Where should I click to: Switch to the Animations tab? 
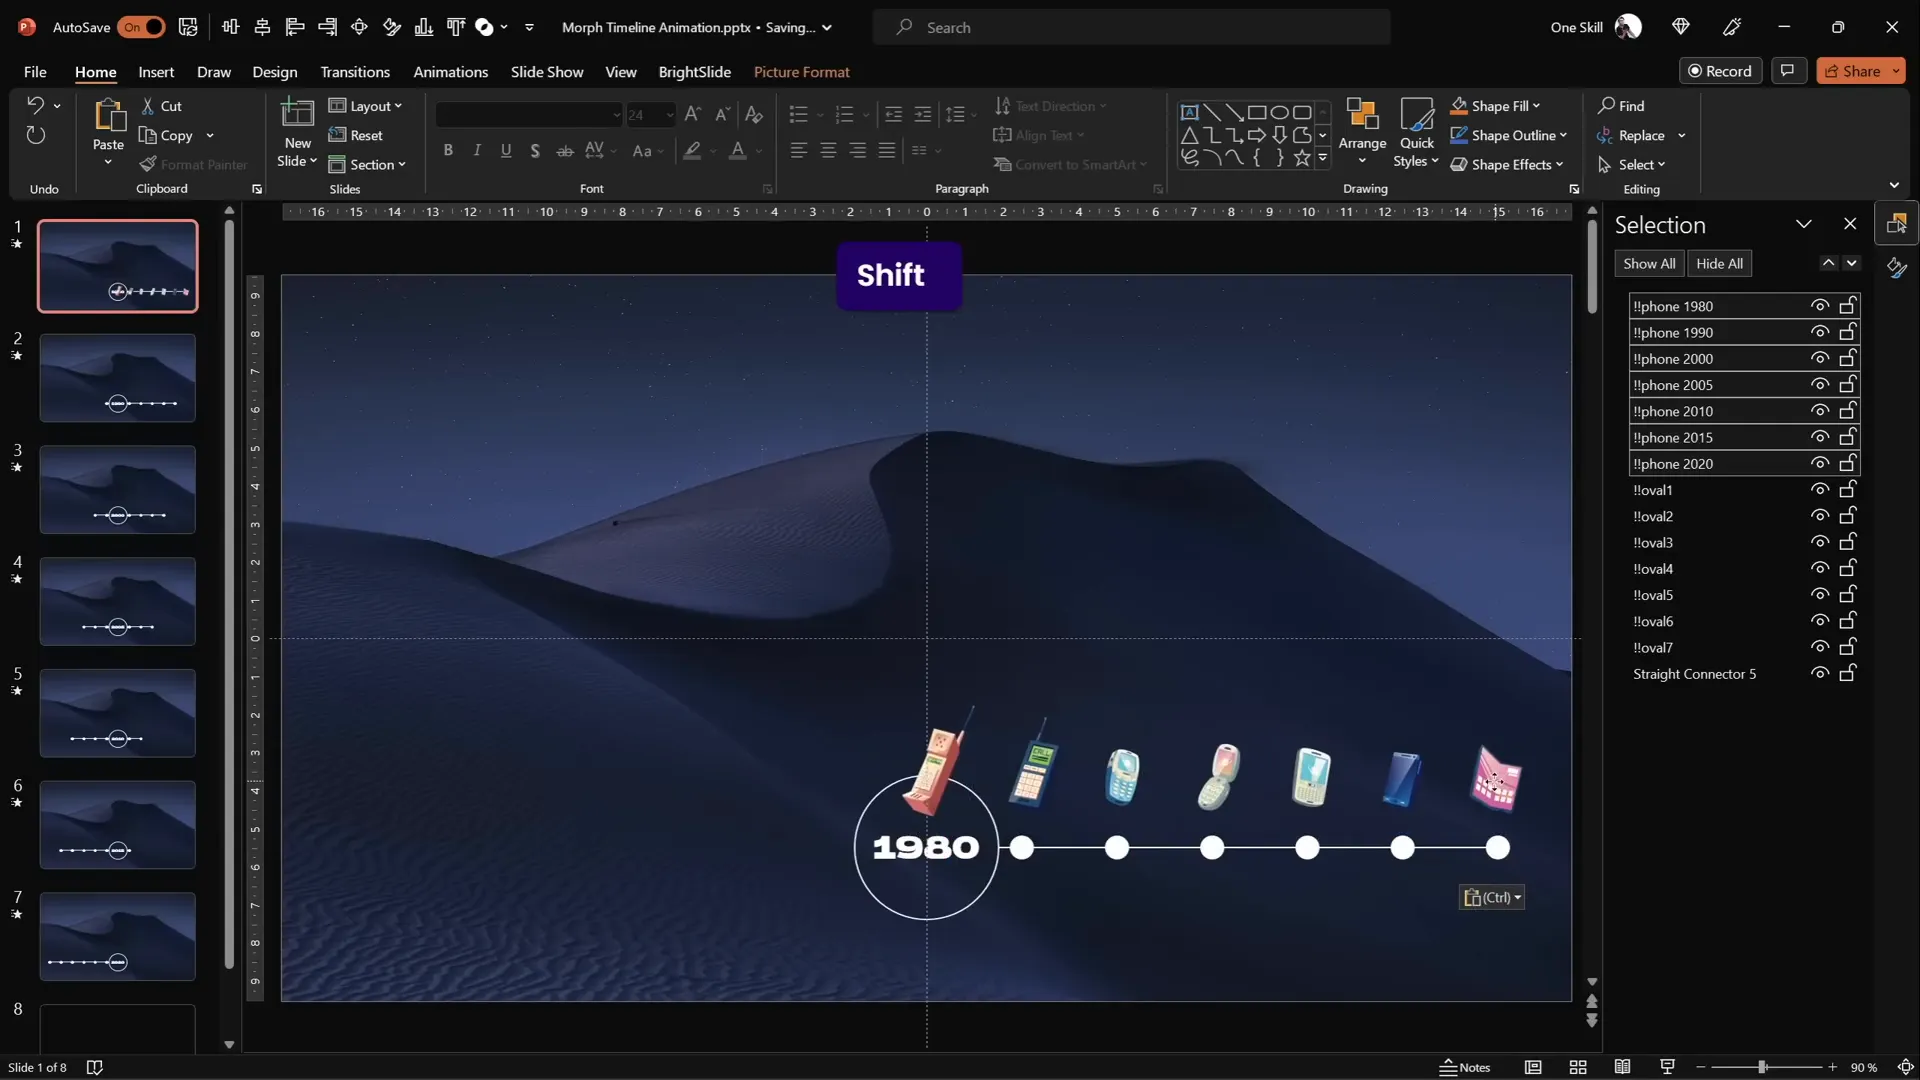pos(450,71)
